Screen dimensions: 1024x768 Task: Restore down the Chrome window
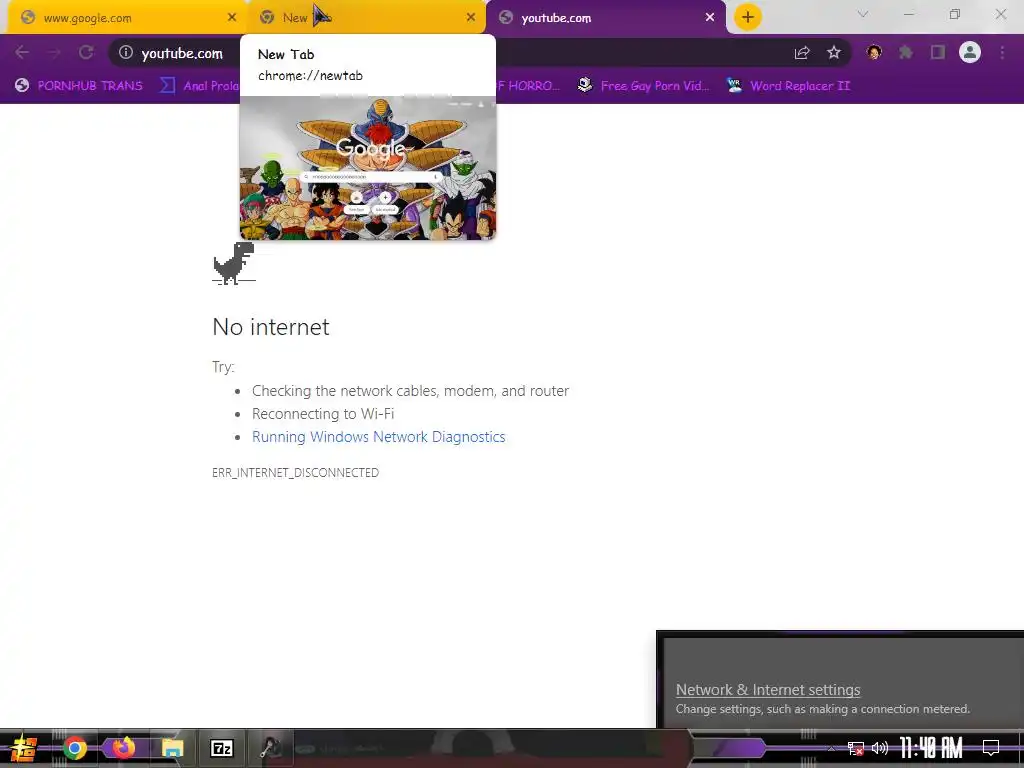coord(955,14)
